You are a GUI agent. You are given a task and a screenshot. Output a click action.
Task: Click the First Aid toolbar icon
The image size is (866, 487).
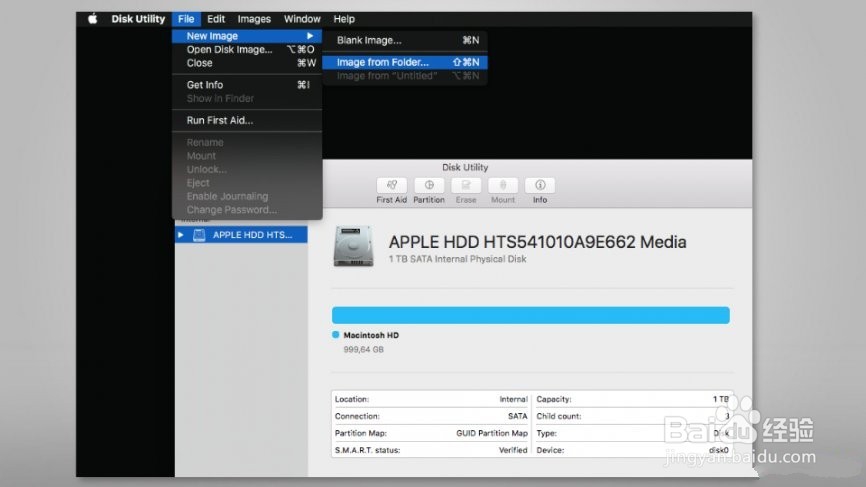point(392,185)
